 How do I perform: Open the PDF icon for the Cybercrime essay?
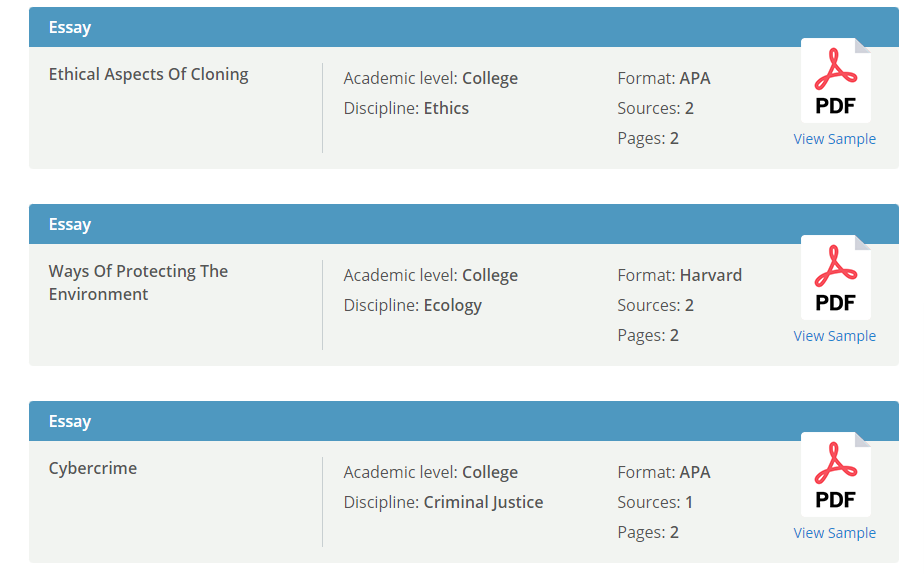pyautogui.click(x=835, y=475)
